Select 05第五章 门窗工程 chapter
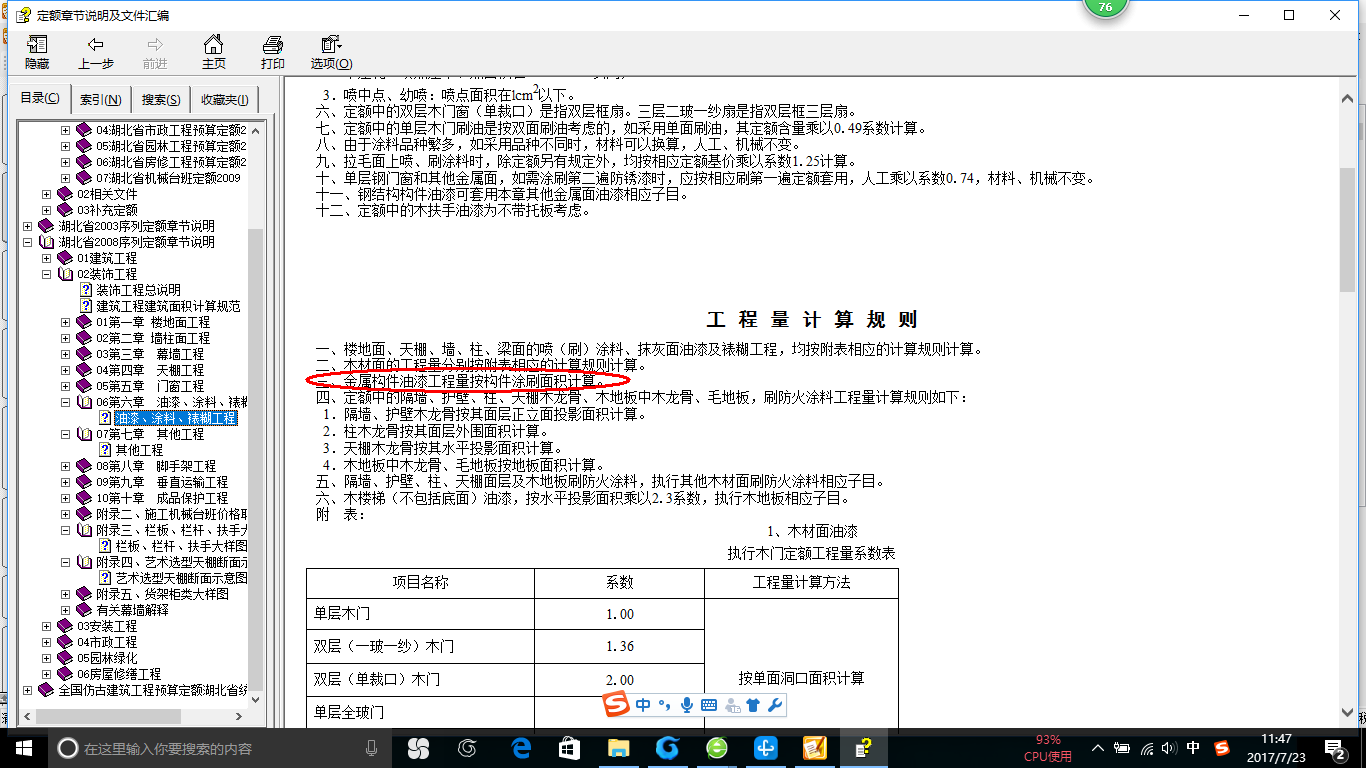Image resolution: width=1366 pixels, height=768 pixels. [150, 386]
